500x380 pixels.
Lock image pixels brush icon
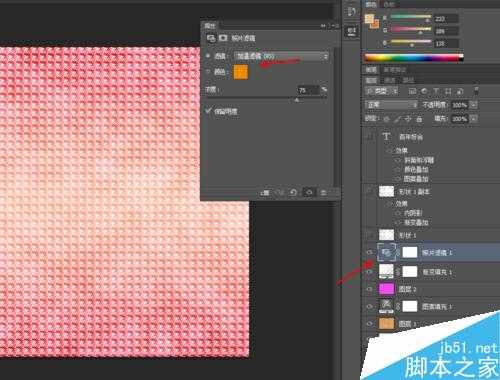click(397, 119)
